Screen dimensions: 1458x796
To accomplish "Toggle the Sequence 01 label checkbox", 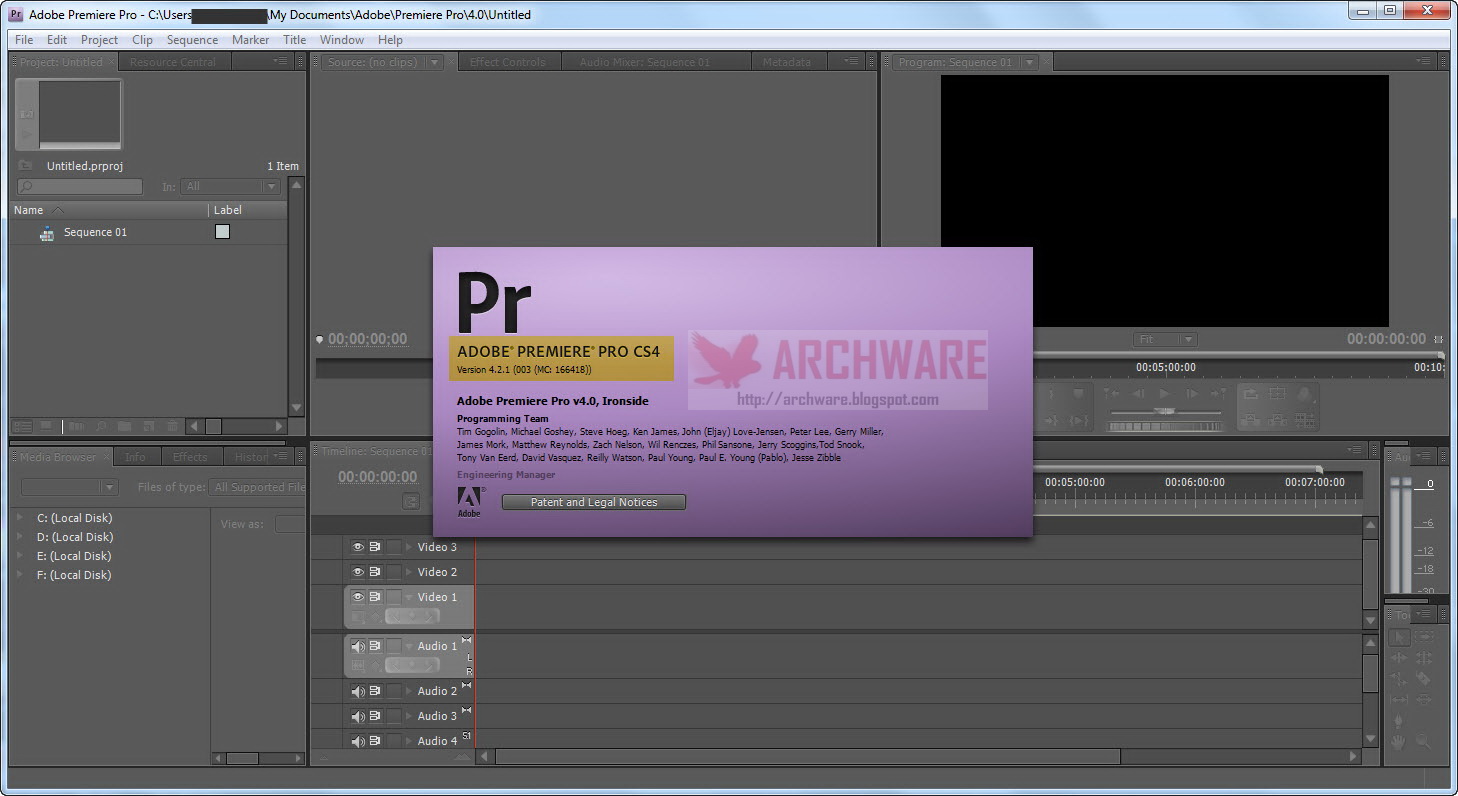I will tap(223, 232).
